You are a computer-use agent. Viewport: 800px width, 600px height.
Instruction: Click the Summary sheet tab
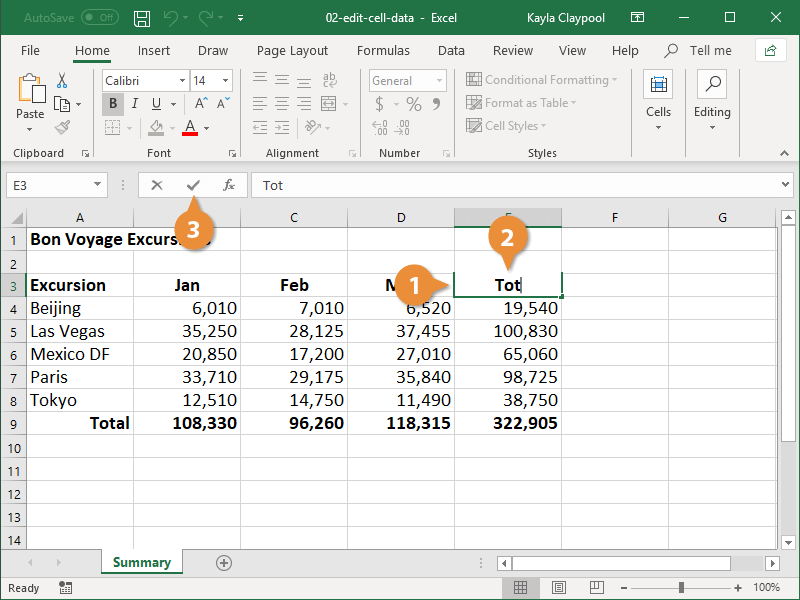pos(142,563)
